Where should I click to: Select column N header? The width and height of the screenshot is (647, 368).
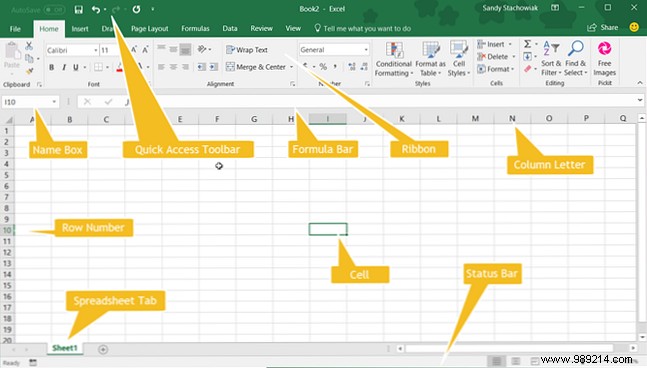coord(512,119)
